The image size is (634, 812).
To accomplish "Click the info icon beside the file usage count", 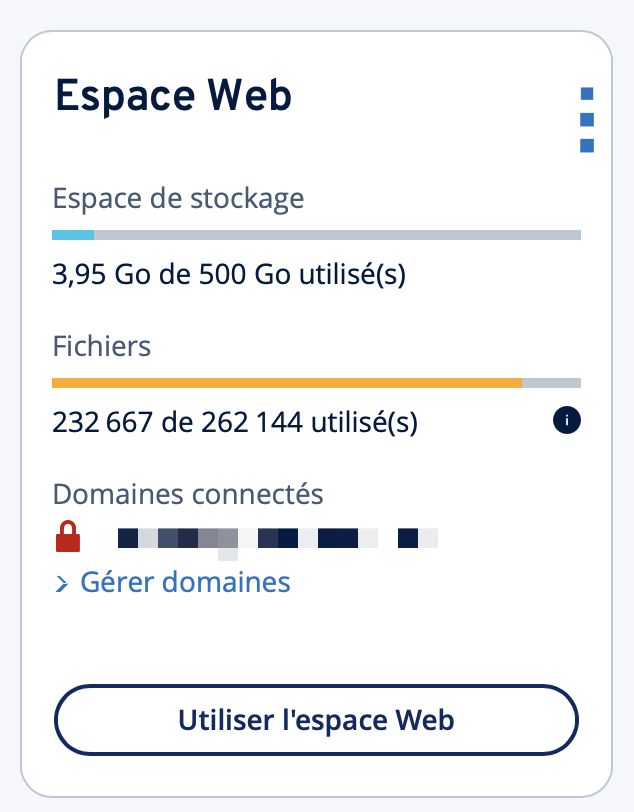I will [x=565, y=421].
